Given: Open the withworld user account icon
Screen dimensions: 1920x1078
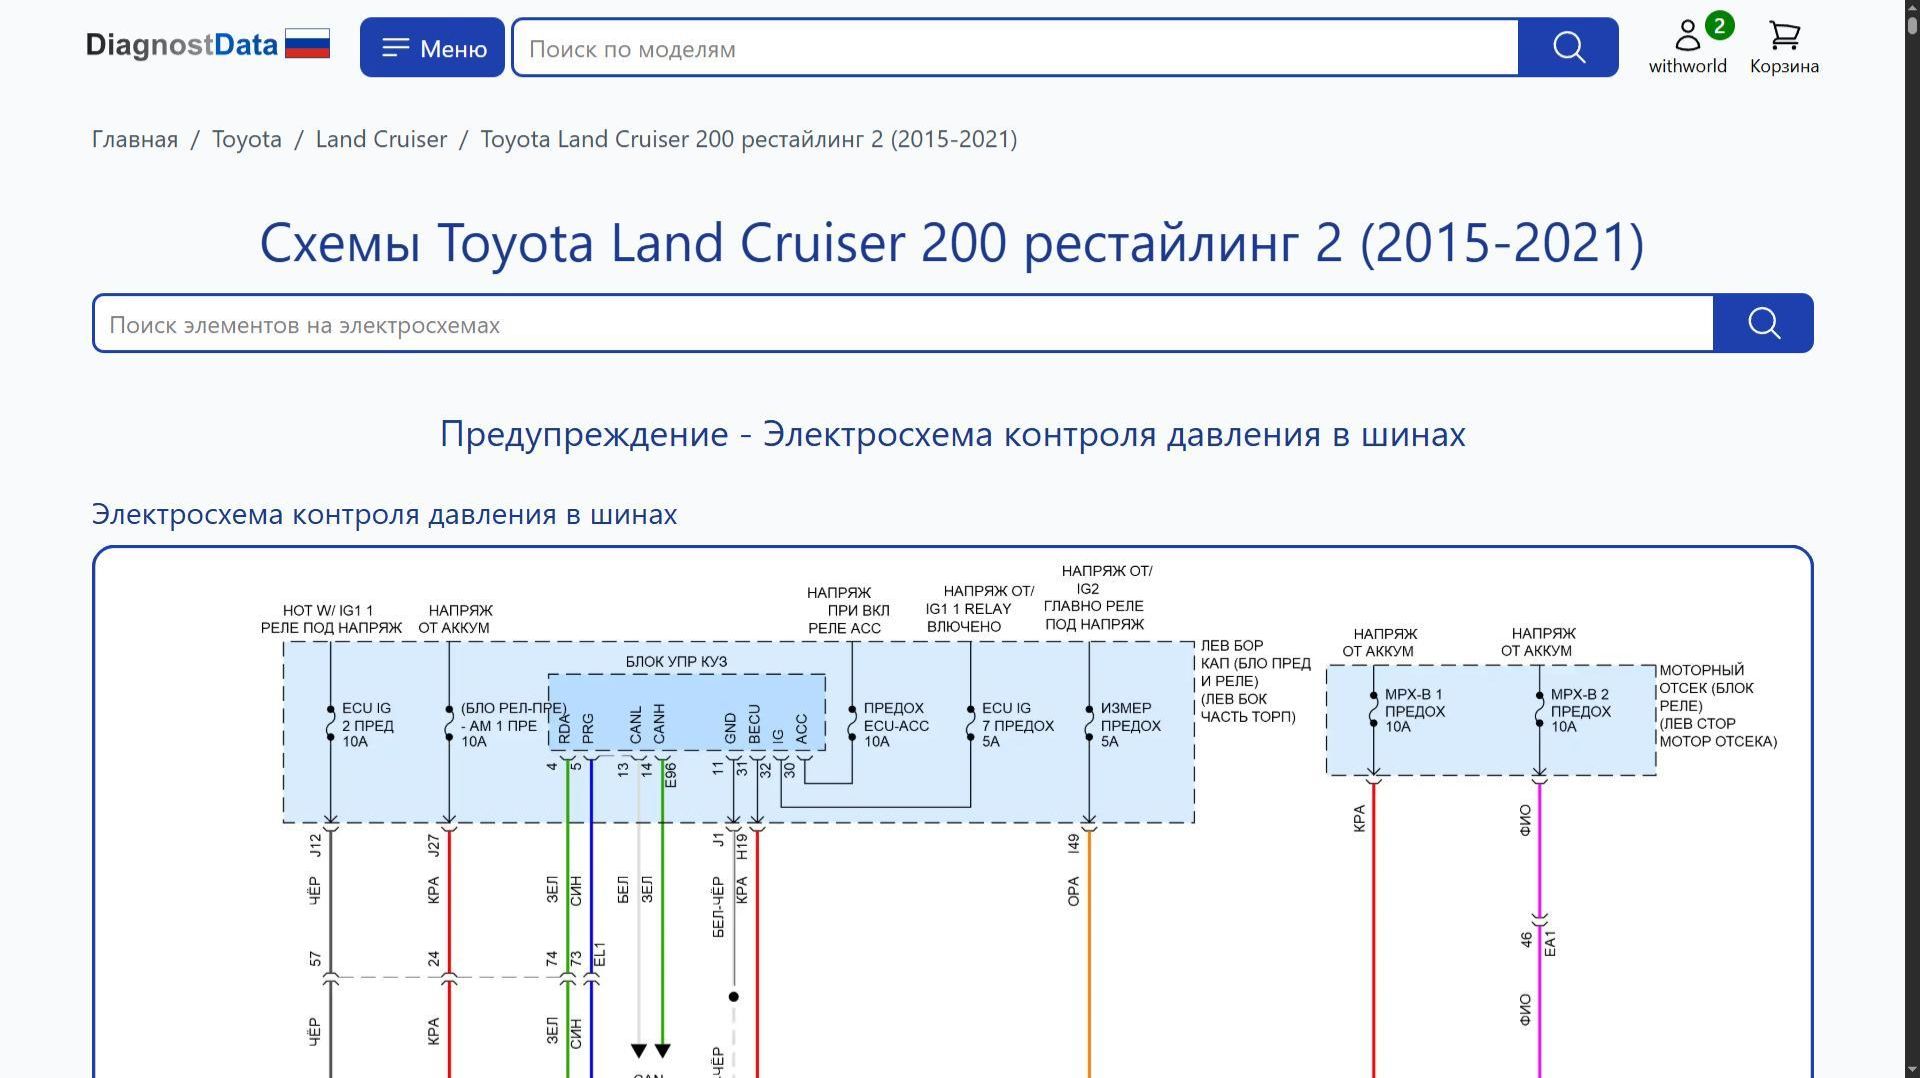Looking at the screenshot, I should click(1687, 47).
